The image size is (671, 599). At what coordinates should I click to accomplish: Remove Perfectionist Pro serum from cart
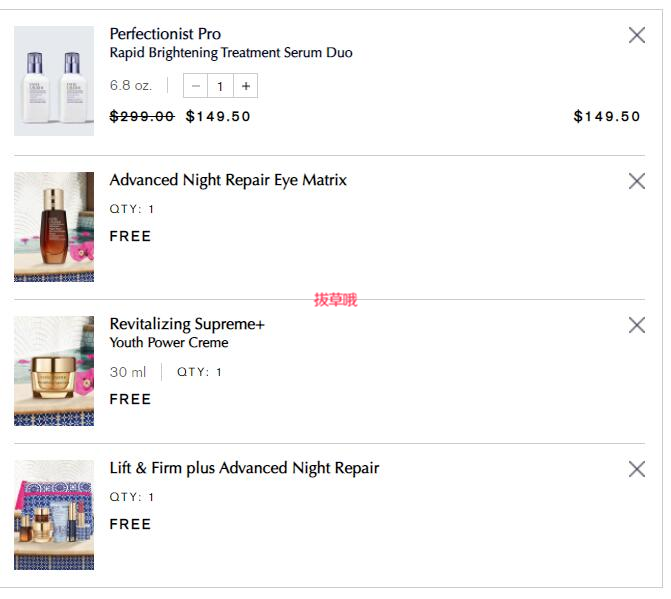(x=636, y=35)
